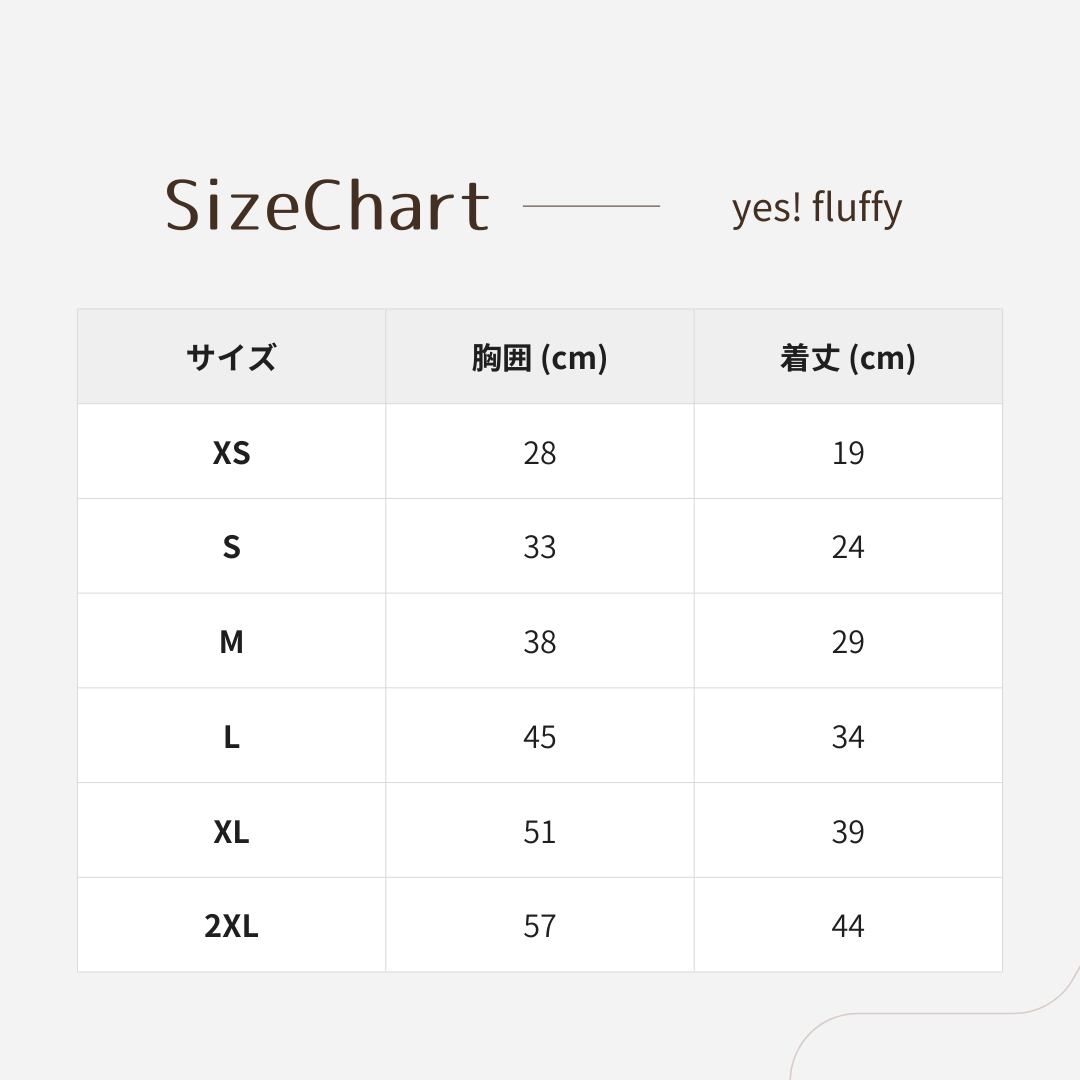This screenshot has width=1080, height=1080.
Task: Click the XS size row label
Action: click(231, 452)
